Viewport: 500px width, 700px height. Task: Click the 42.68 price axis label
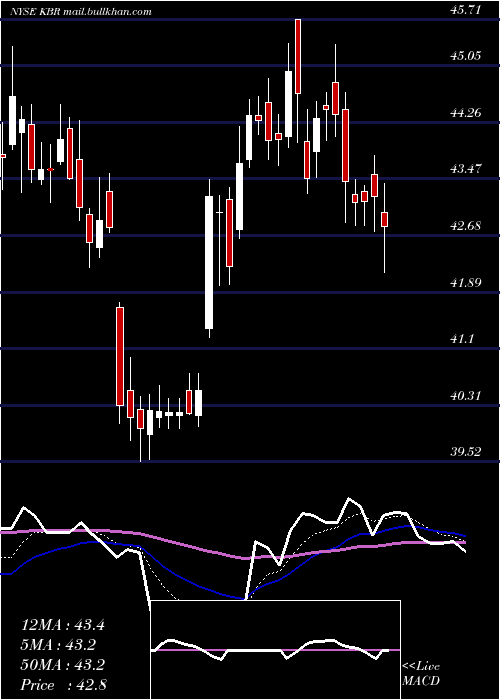click(x=466, y=225)
